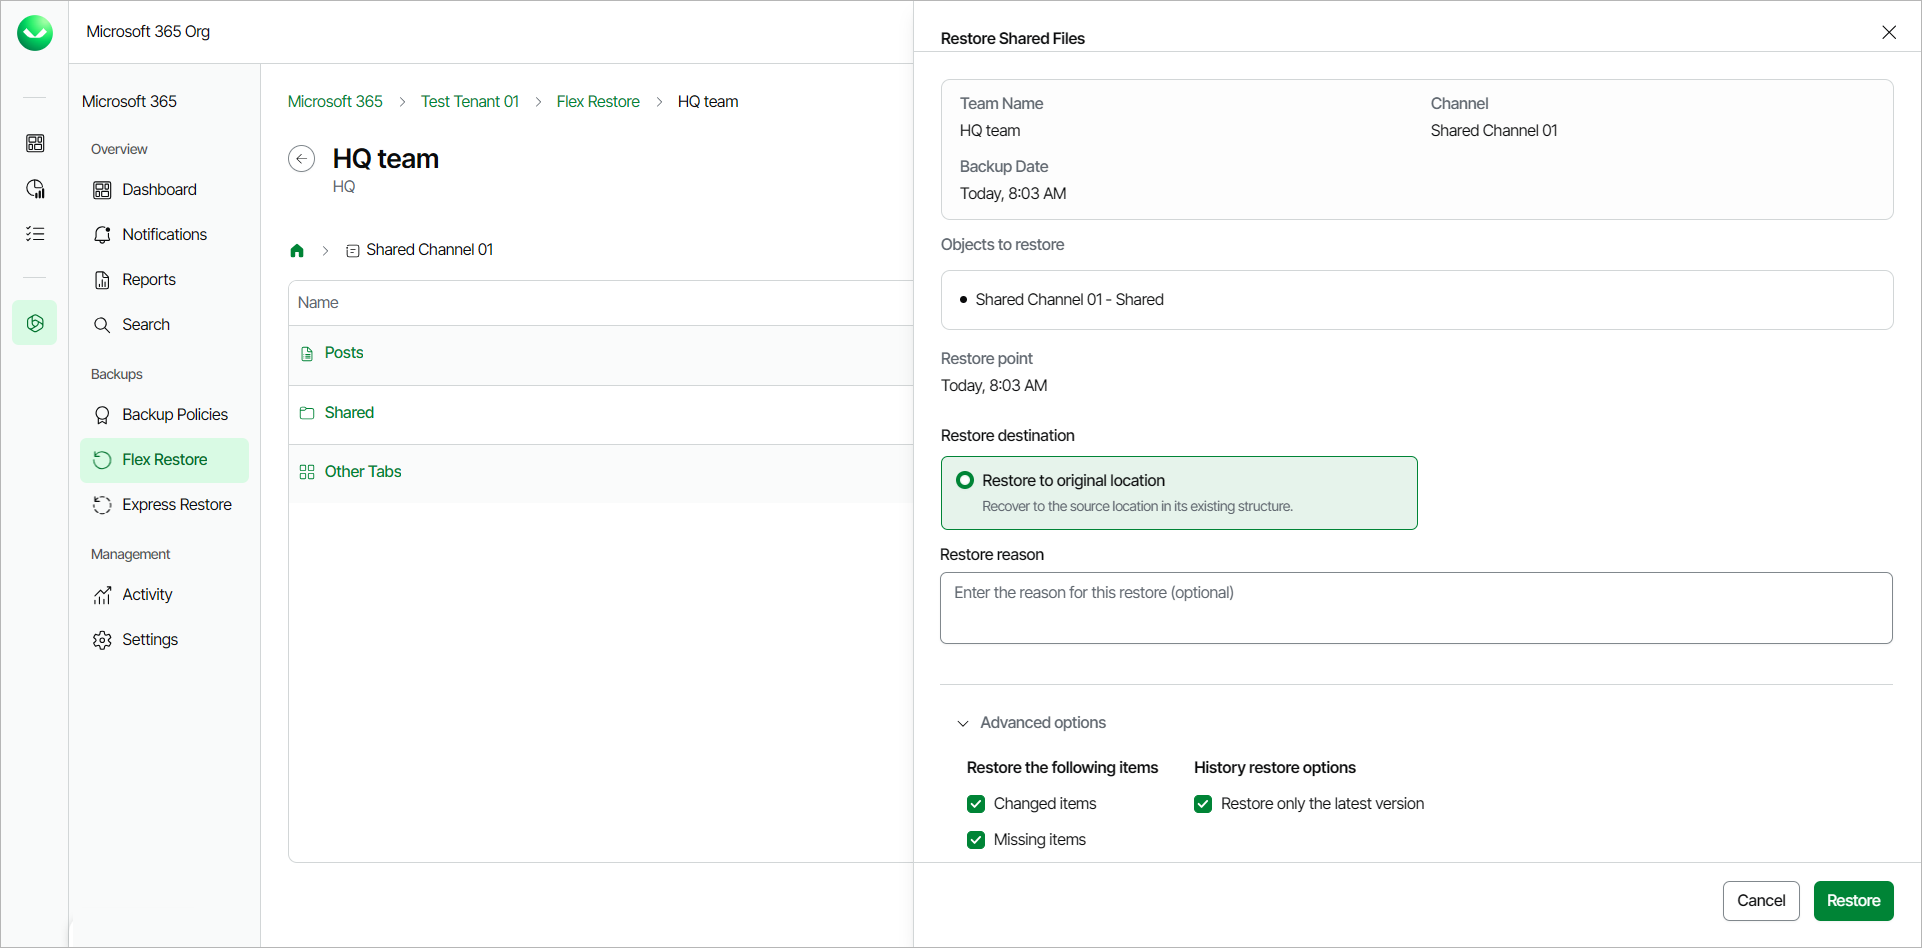Open Notifications in the sidebar
This screenshot has width=1922, height=948.
coord(164,235)
